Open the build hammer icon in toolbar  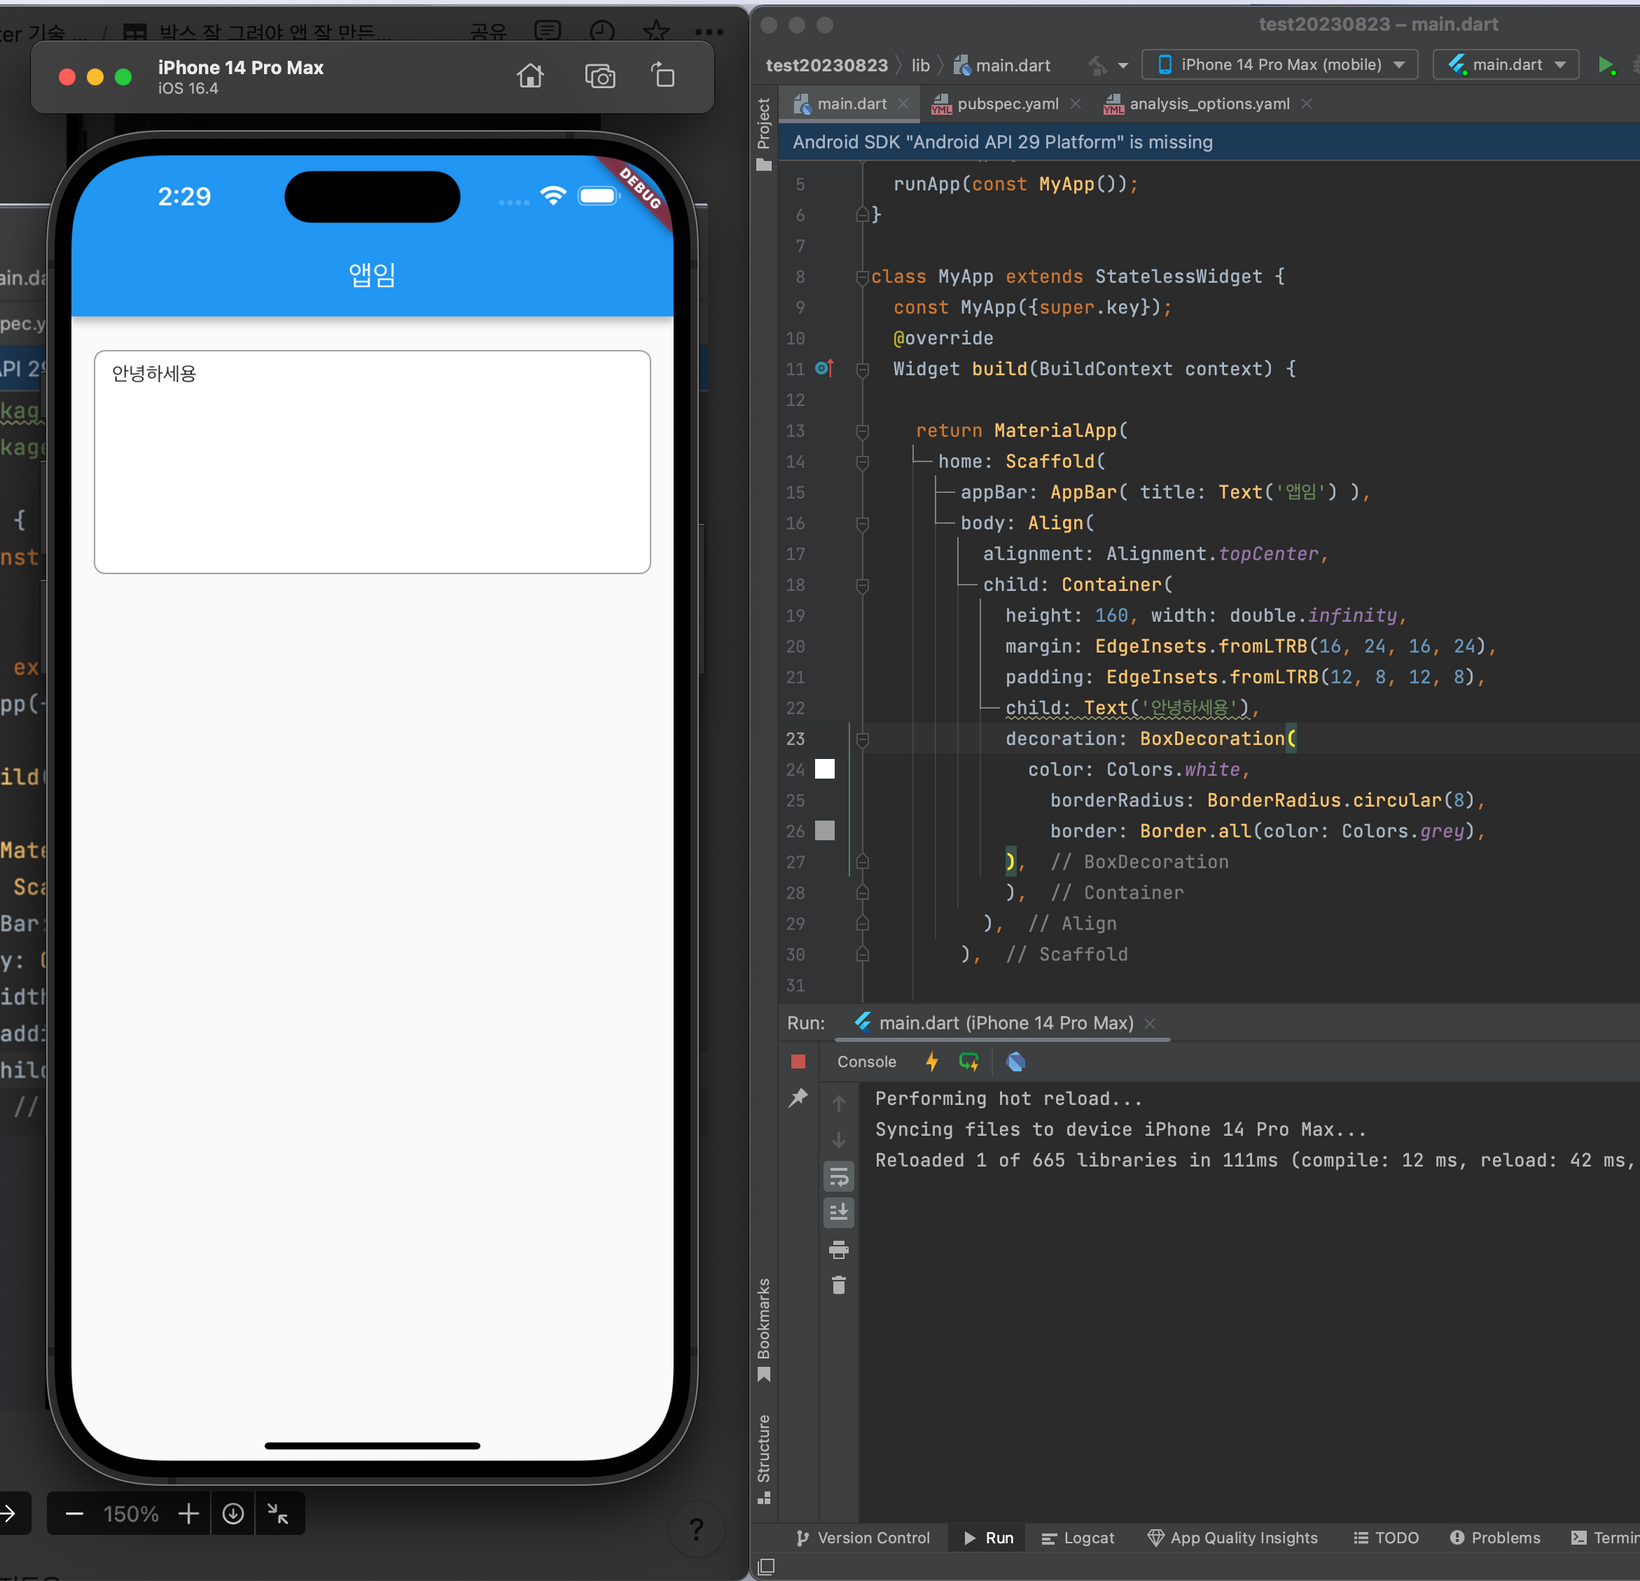point(1097,65)
